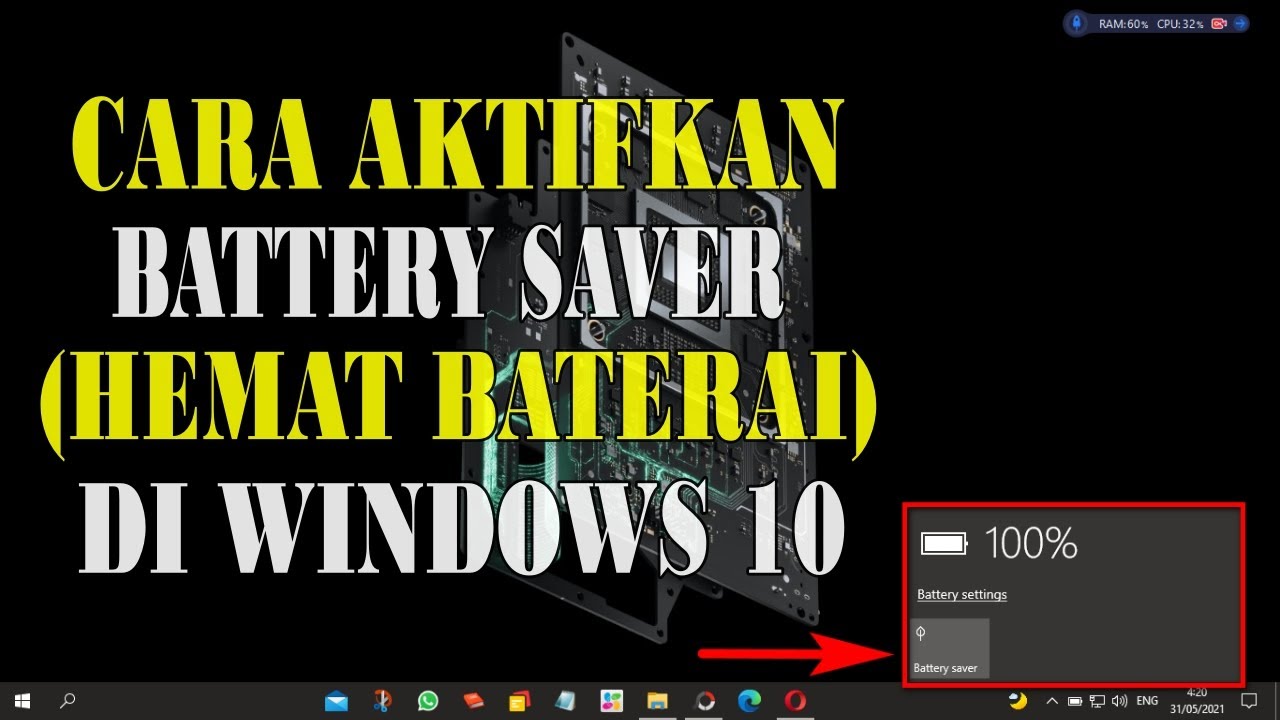
Task: Open taskbar search magnifier
Action: 68,701
